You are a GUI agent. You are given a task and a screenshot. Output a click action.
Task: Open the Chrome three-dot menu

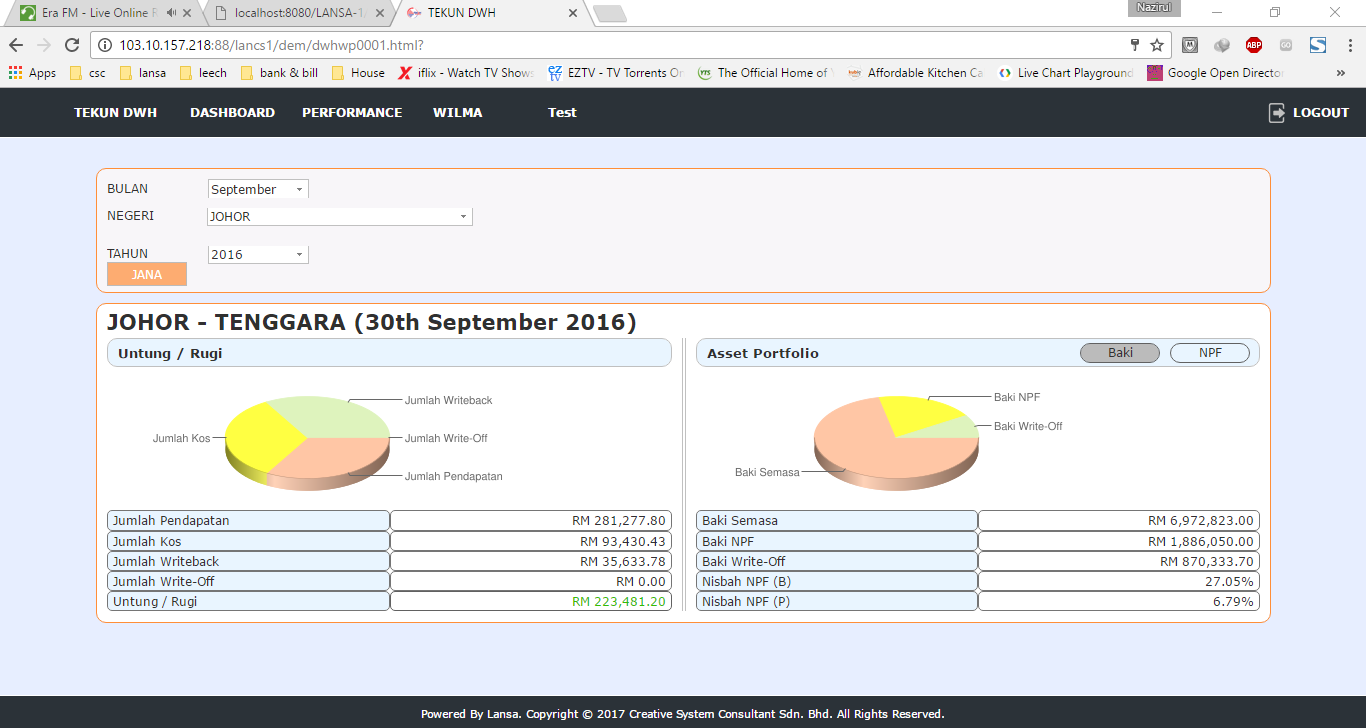[1349, 45]
